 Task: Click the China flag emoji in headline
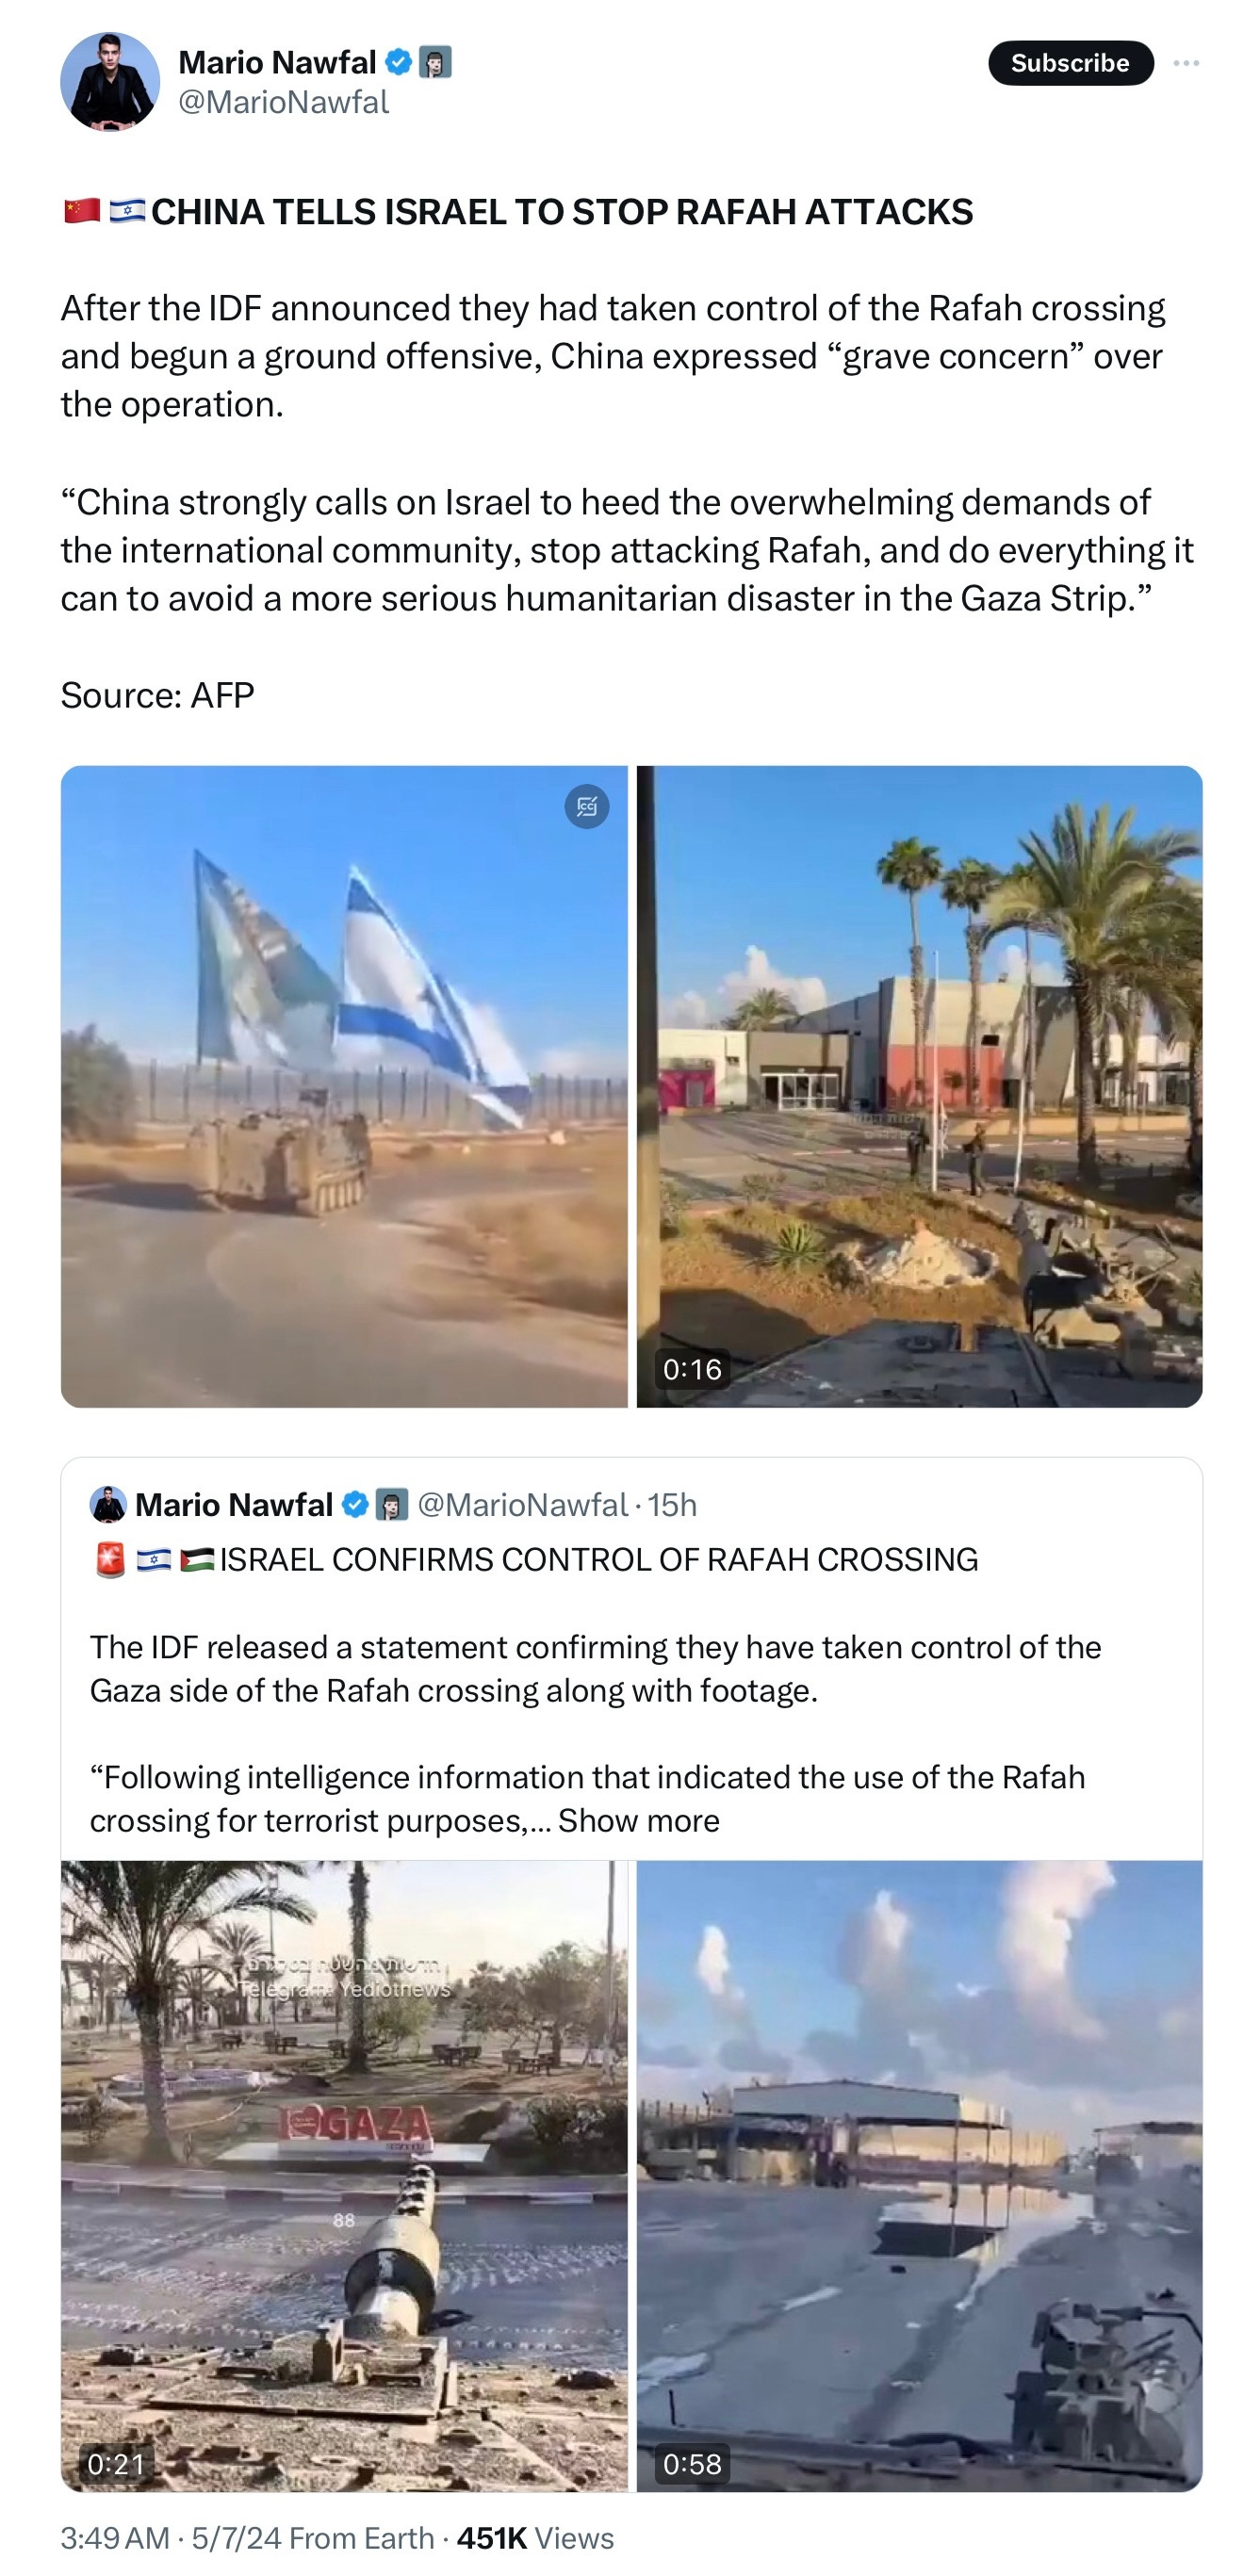(82, 211)
